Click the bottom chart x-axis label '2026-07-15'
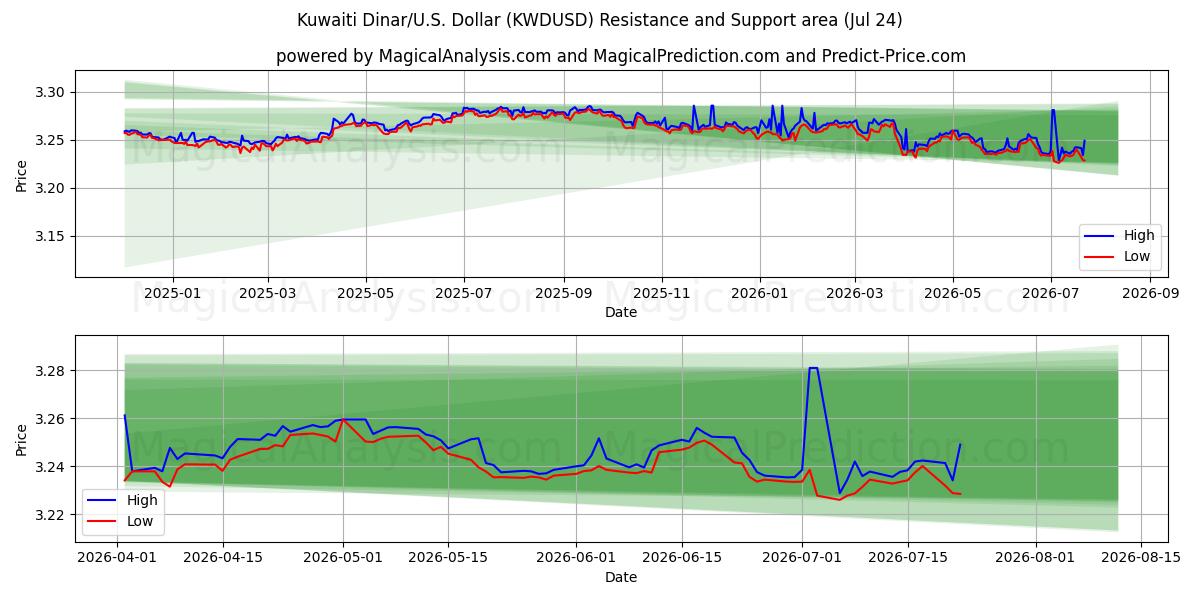The width and height of the screenshot is (1200, 600). pos(908,558)
